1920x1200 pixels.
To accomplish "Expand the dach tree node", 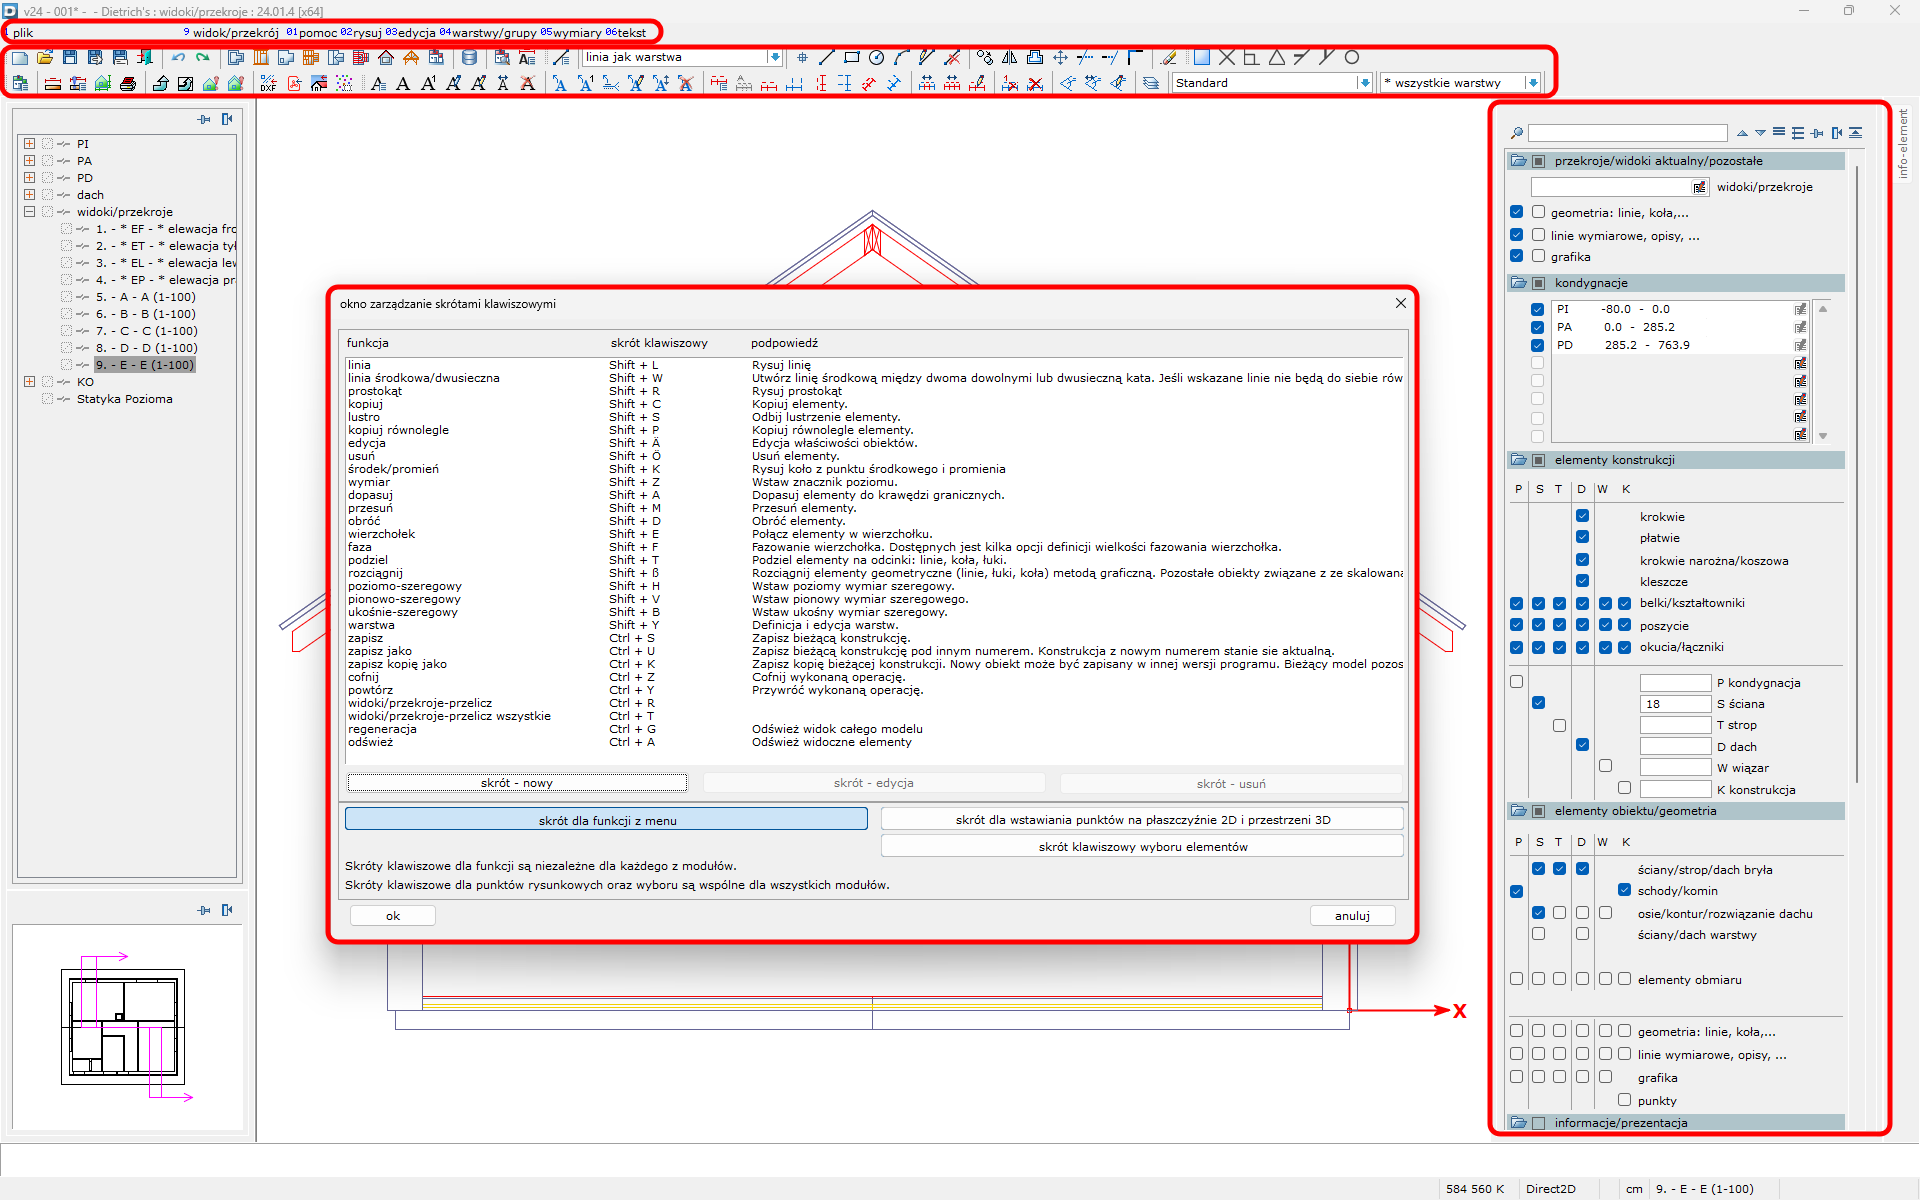I will pos(29,195).
